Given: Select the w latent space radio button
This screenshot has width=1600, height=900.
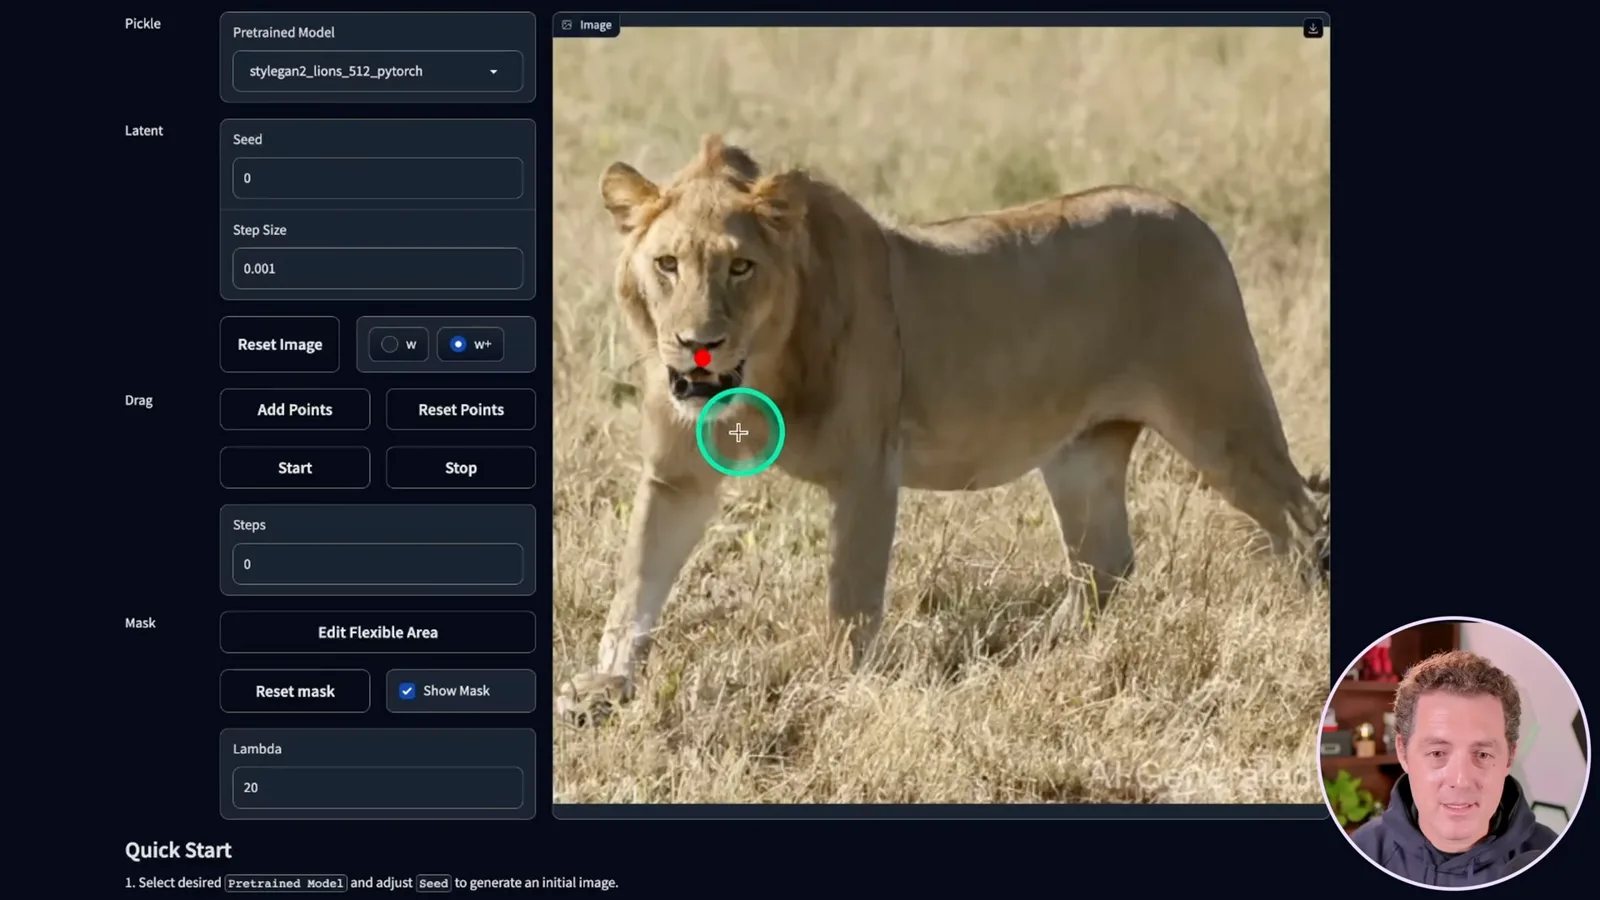Looking at the screenshot, I should [x=390, y=344].
